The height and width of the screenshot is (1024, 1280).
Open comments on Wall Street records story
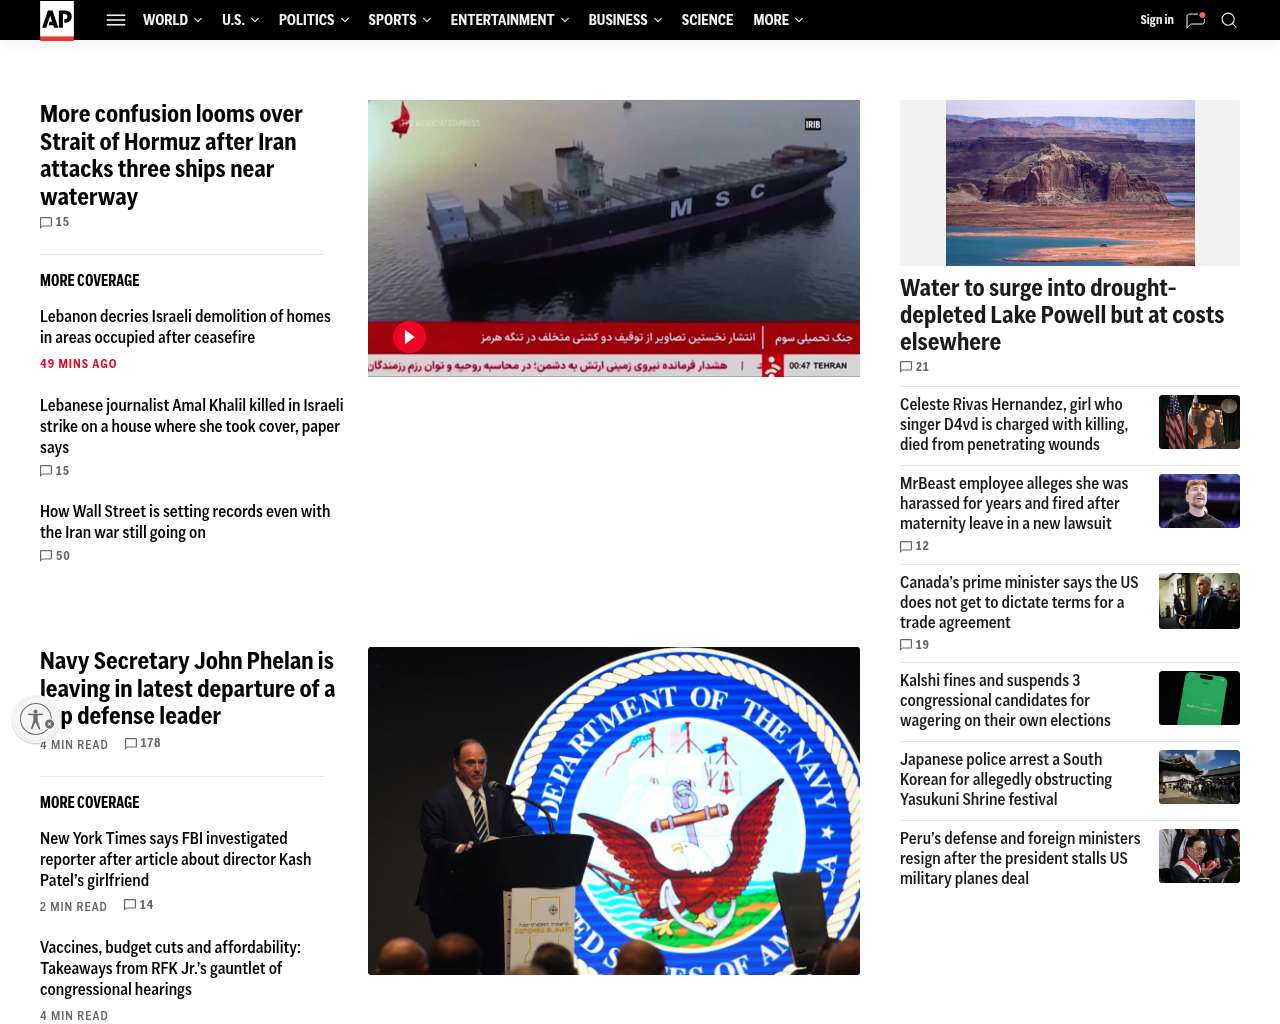[x=55, y=556]
